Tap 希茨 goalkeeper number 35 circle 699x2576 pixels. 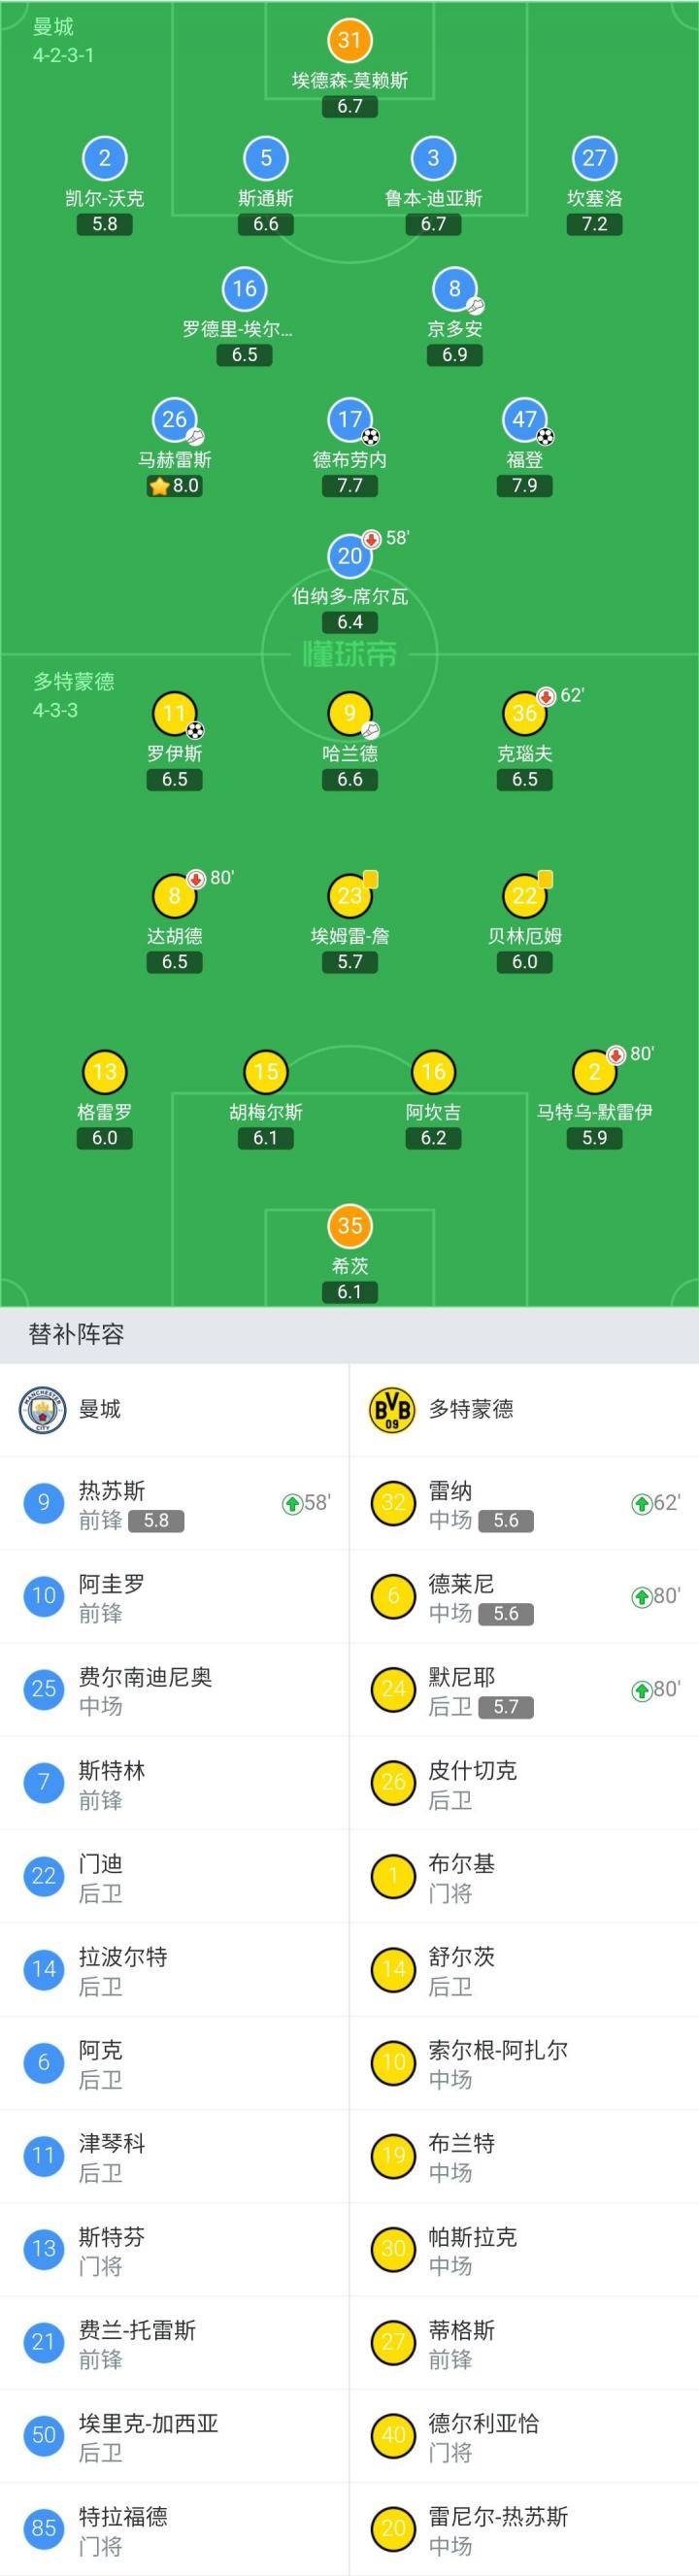coord(349,1226)
